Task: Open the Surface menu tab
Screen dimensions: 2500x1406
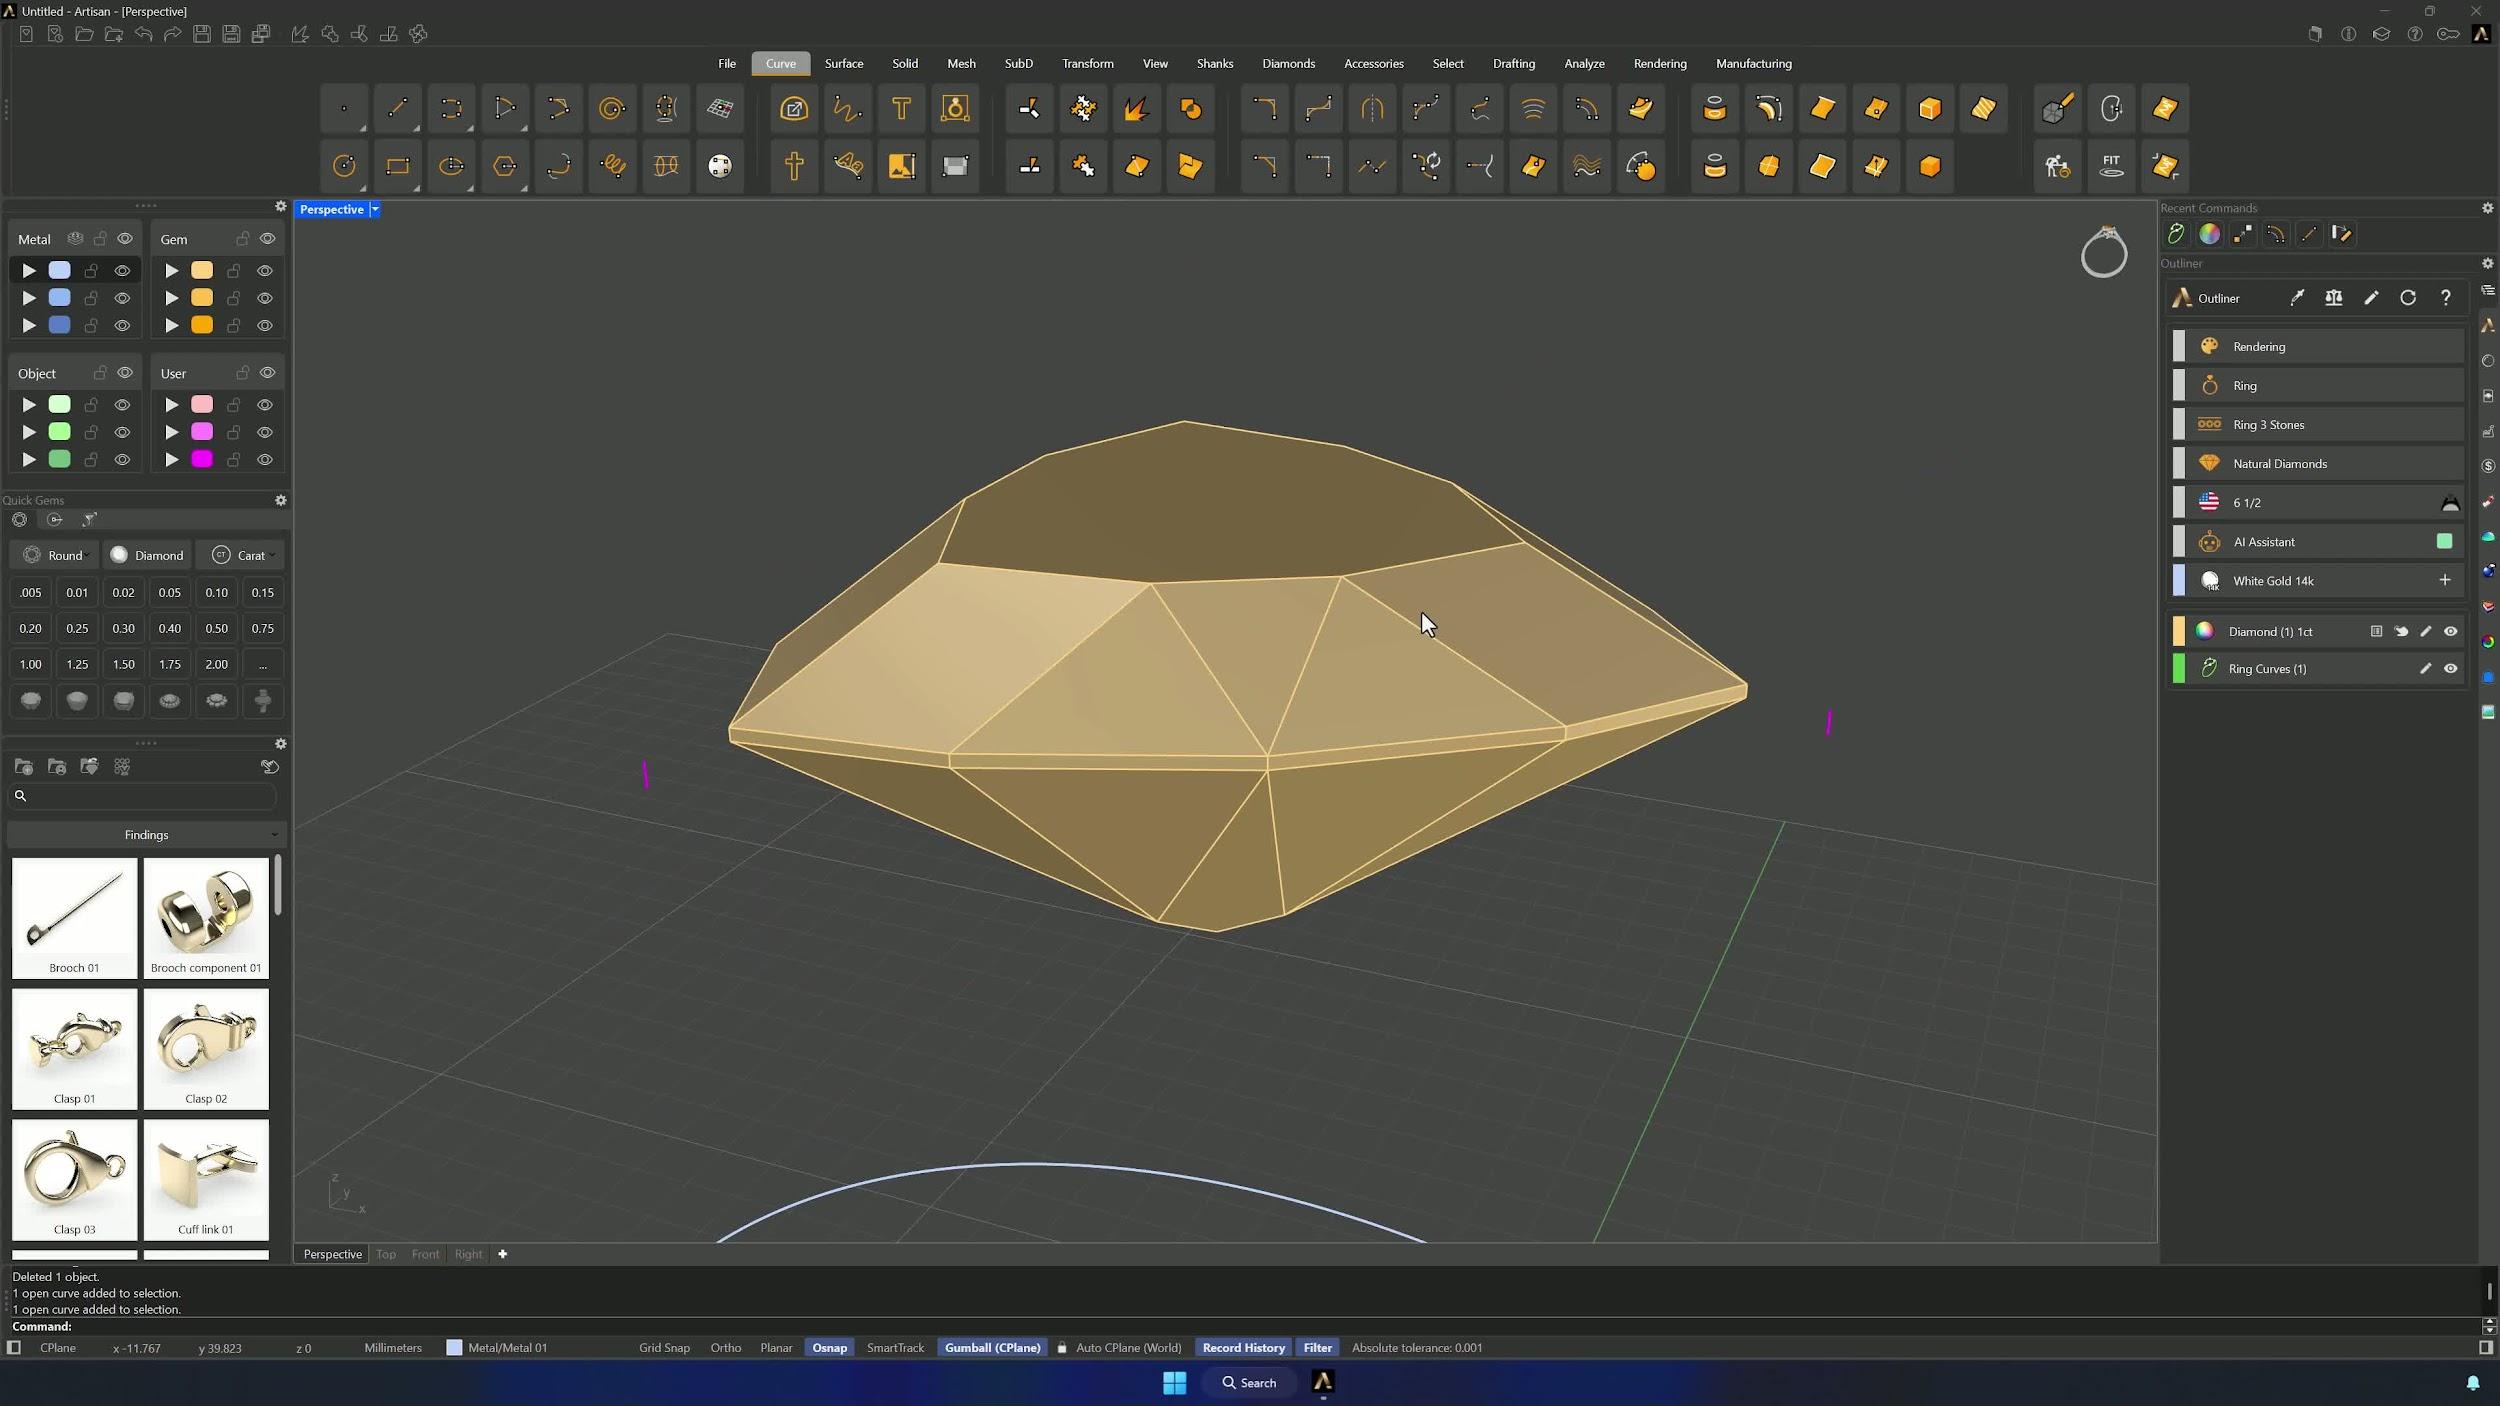Action: pyautogui.click(x=844, y=64)
